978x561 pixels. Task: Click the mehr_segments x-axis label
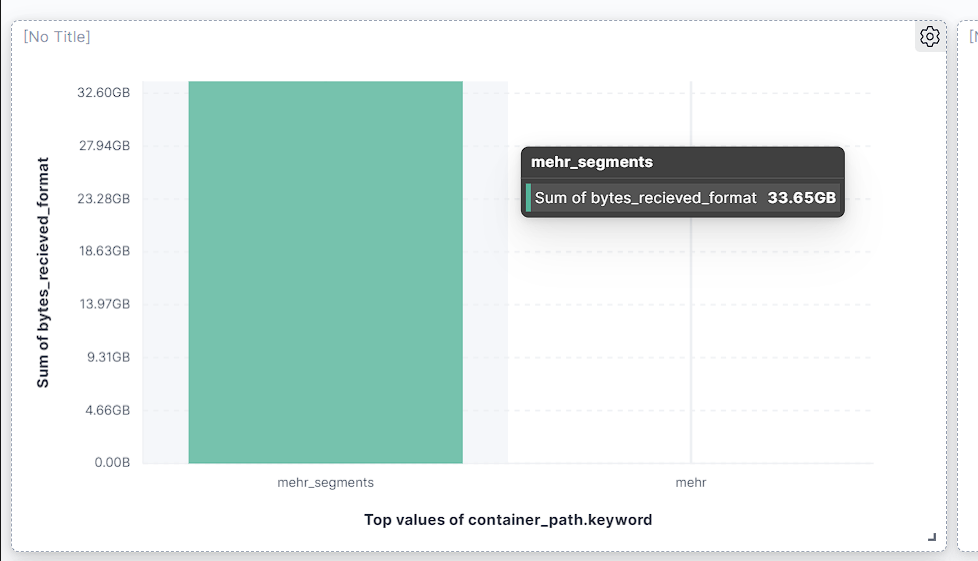click(325, 482)
